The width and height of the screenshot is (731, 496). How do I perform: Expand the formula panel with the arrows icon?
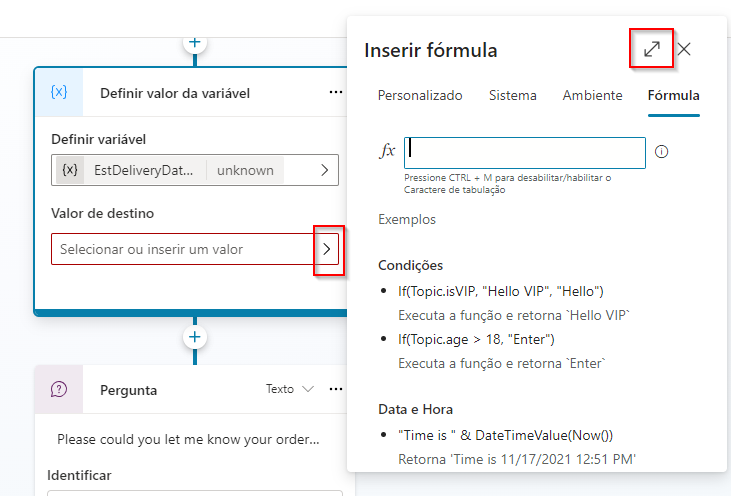coord(651,48)
